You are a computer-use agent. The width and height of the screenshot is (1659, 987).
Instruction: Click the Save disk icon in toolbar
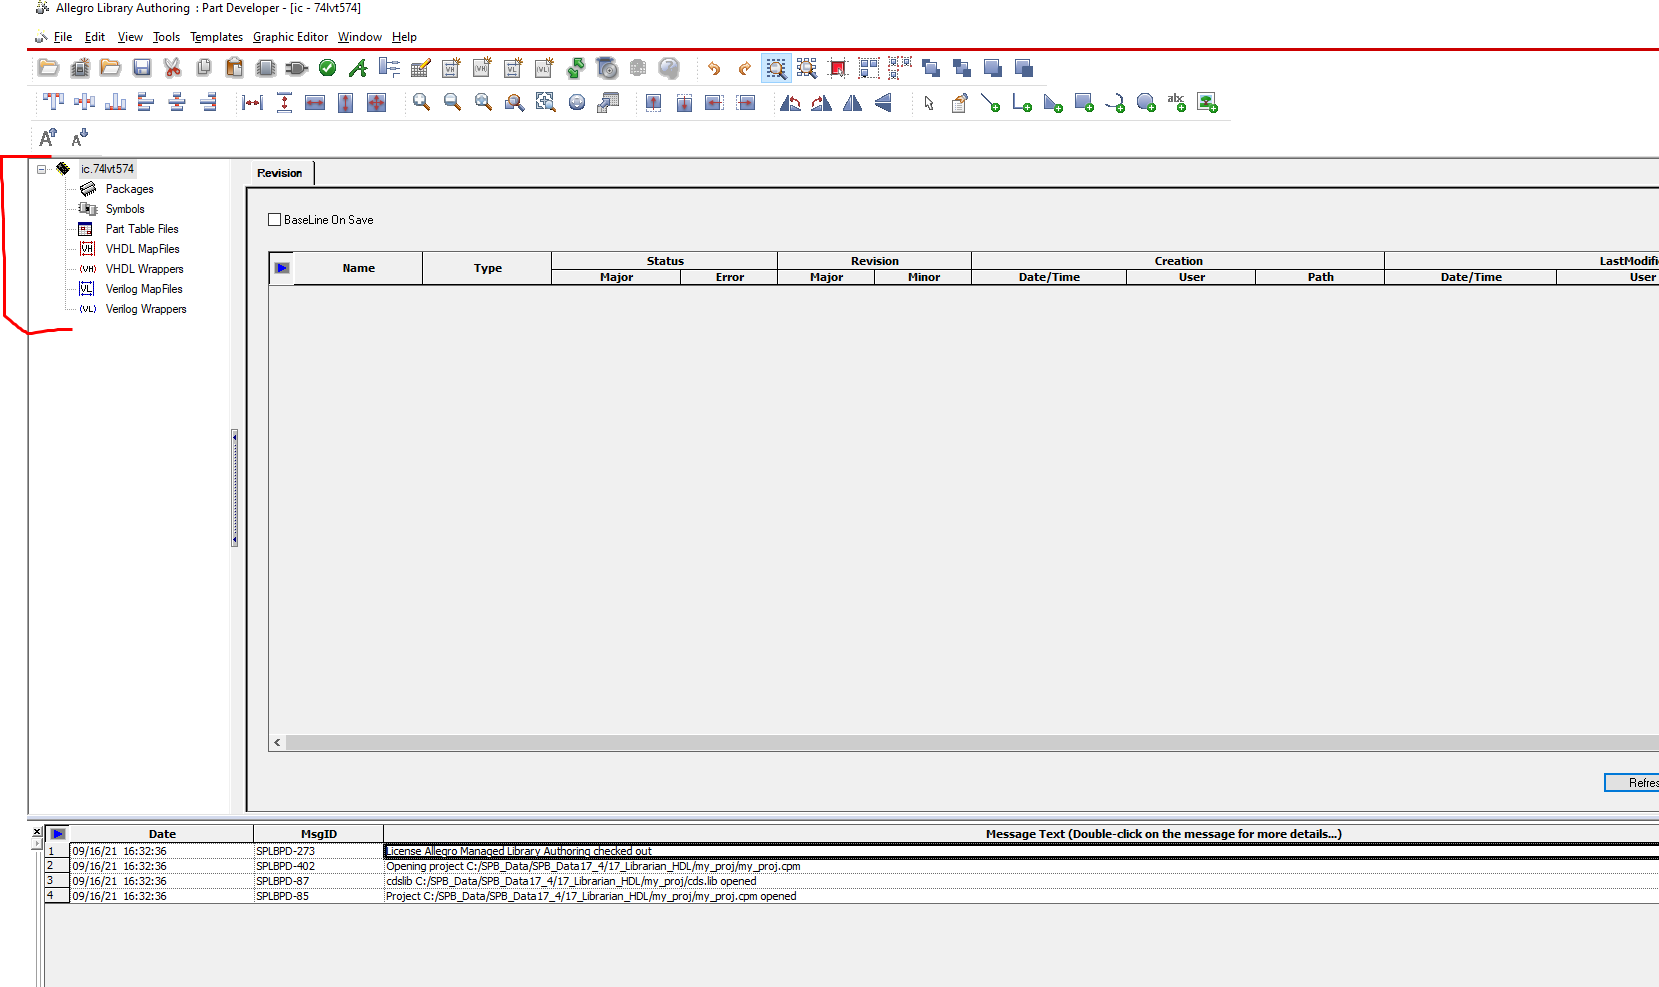(x=142, y=68)
